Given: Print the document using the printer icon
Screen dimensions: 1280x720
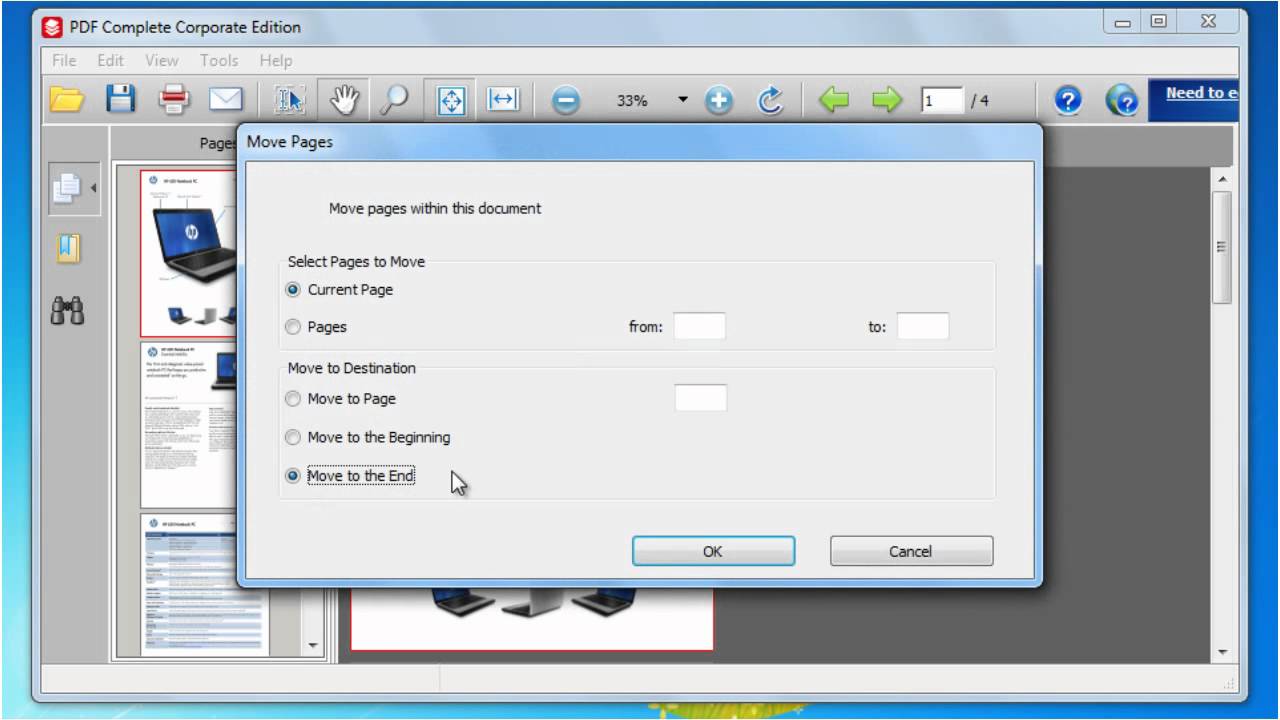Looking at the screenshot, I should pyautogui.click(x=174, y=100).
